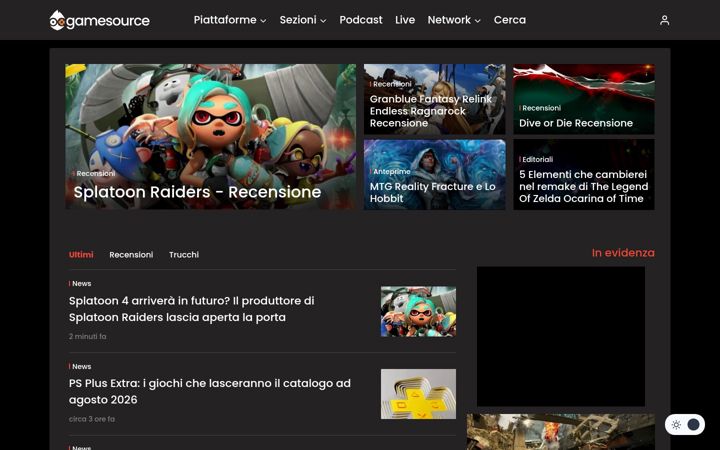Toggle the light/dark theme switch
720x450 pixels.
(x=684, y=424)
